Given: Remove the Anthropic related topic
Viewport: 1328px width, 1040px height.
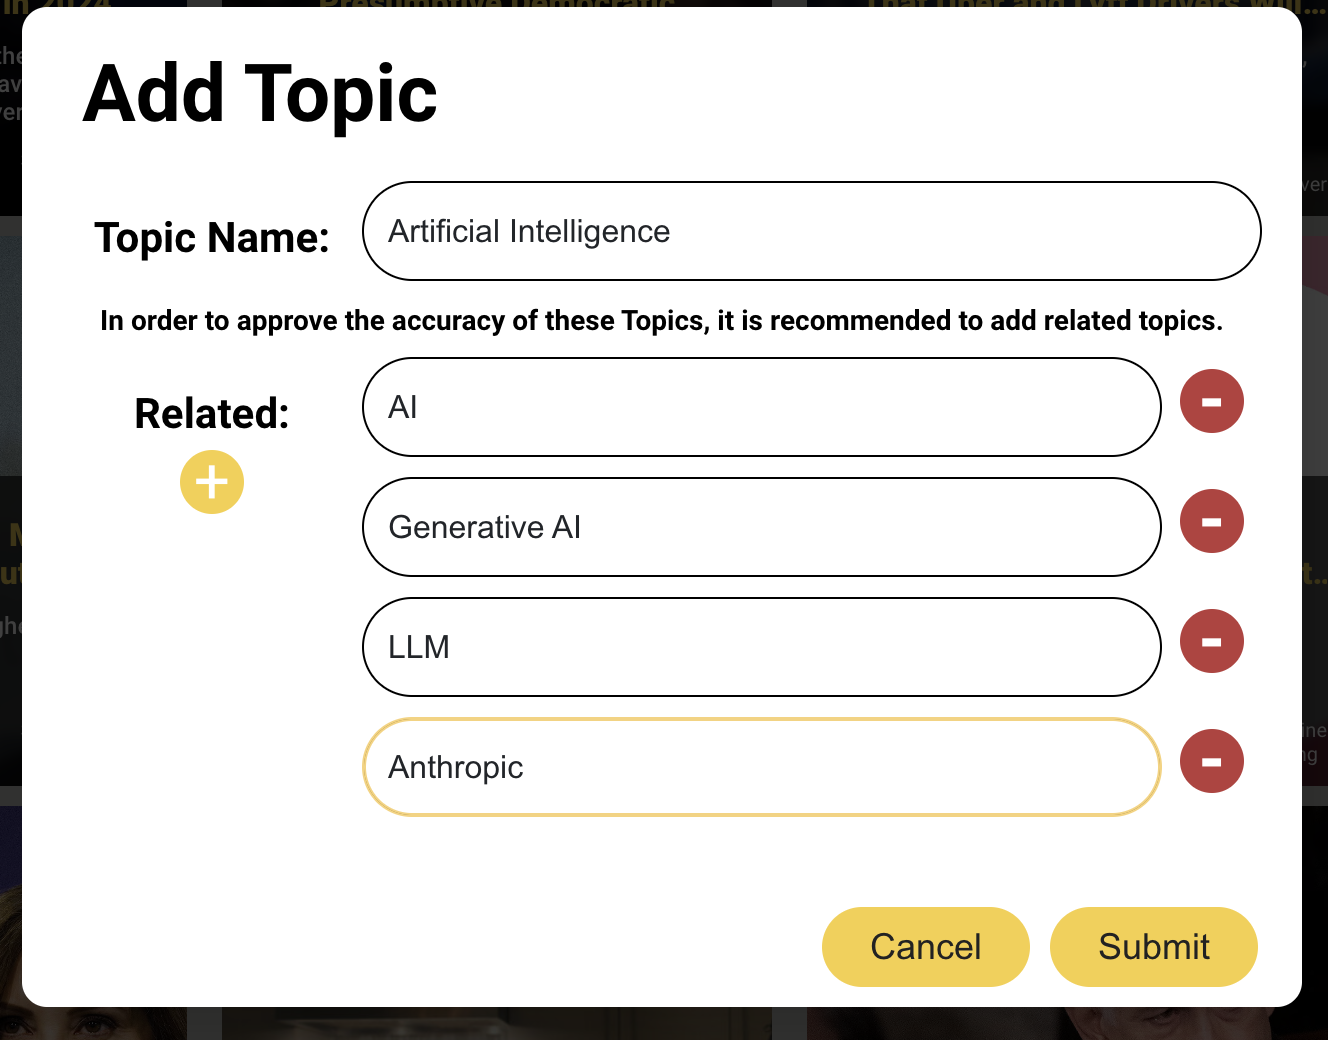Looking at the screenshot, I should coord(1211,762).
